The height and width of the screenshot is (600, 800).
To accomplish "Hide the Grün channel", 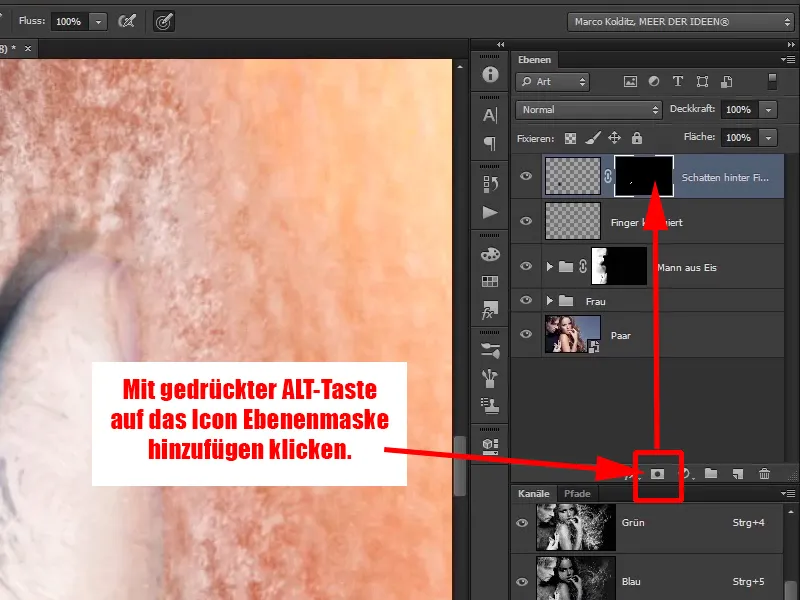I will point(522,523).
